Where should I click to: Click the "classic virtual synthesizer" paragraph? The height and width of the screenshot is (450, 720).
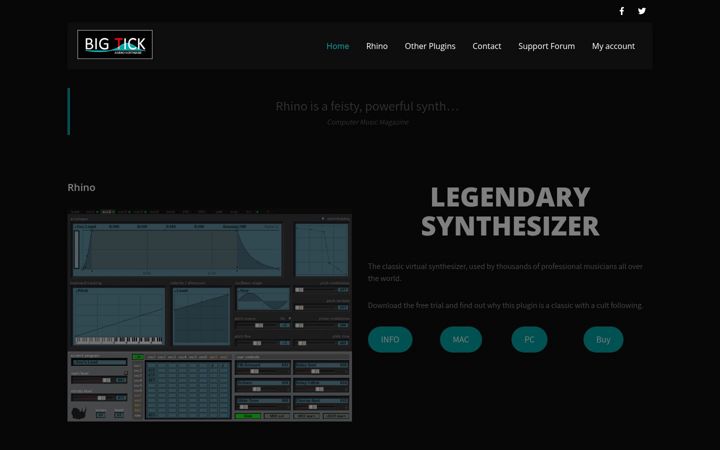coord(505,272)
